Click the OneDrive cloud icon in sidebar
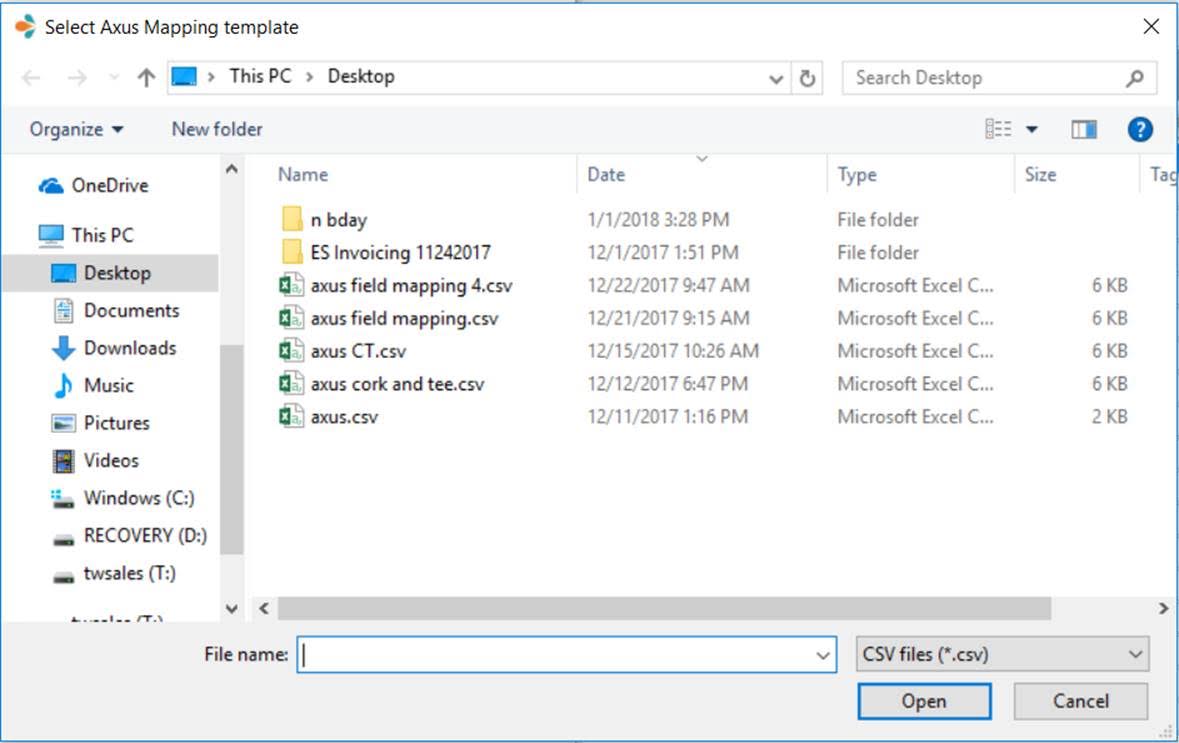1179x743 pixels. tap(51, 186)
